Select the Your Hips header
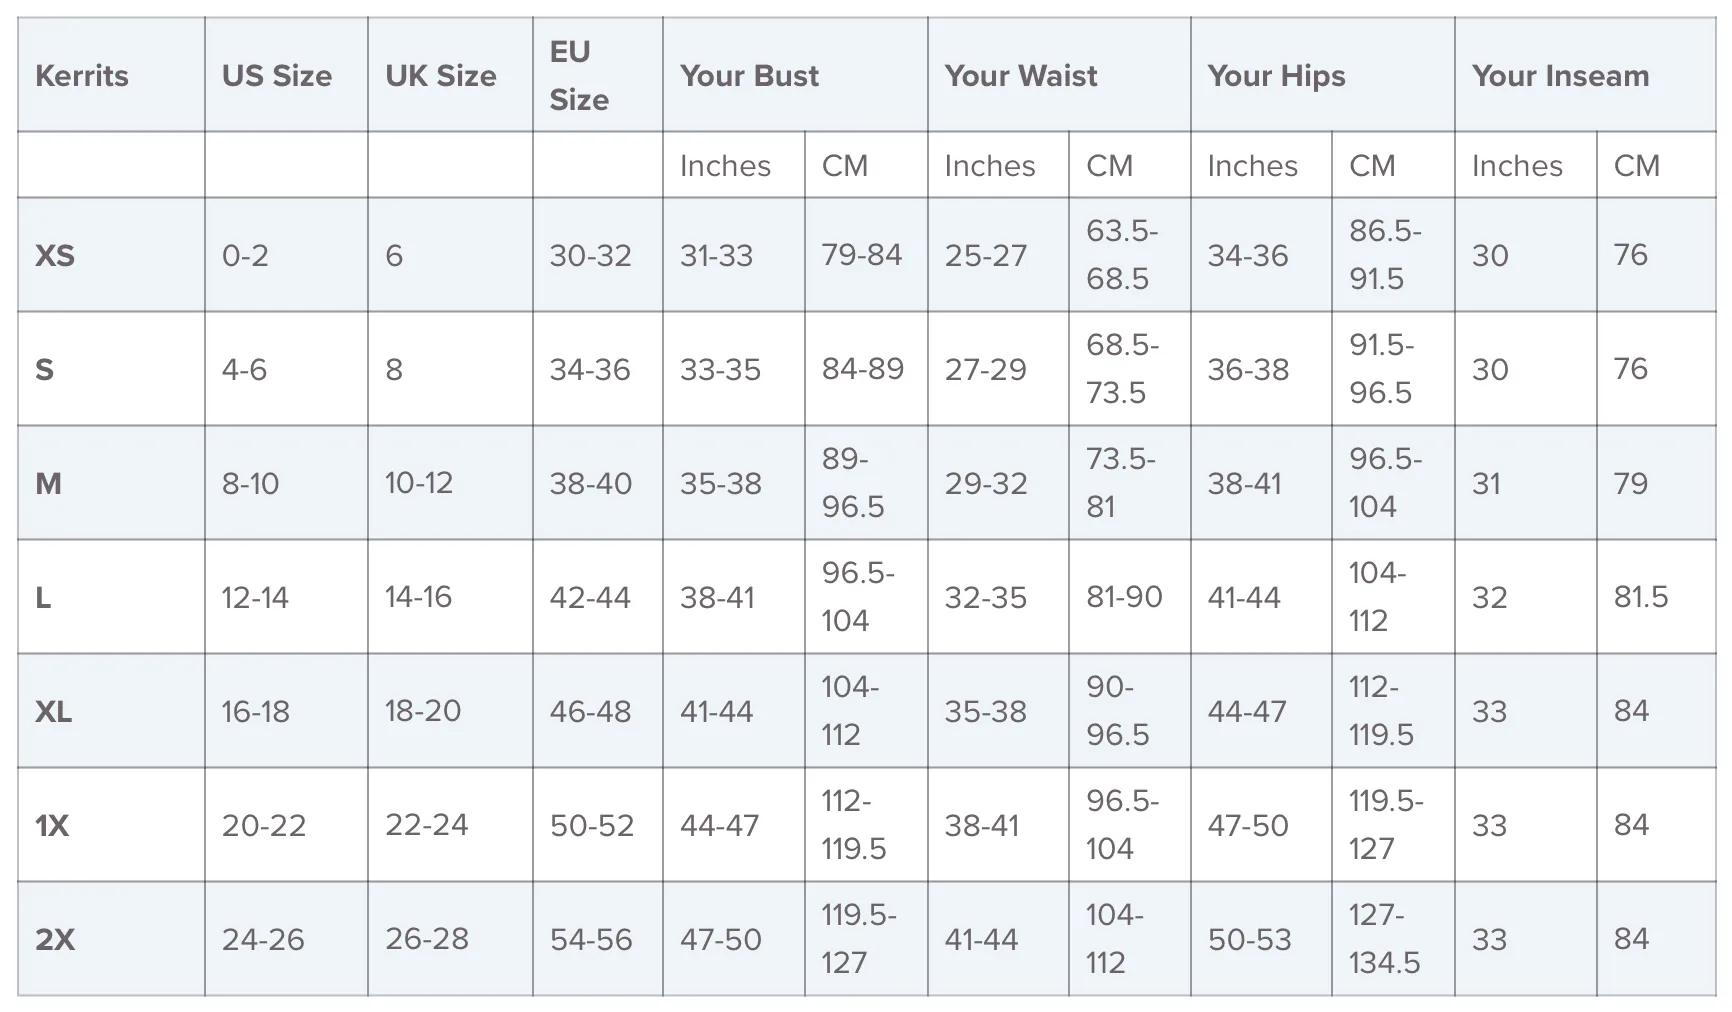 [1323, 75]
